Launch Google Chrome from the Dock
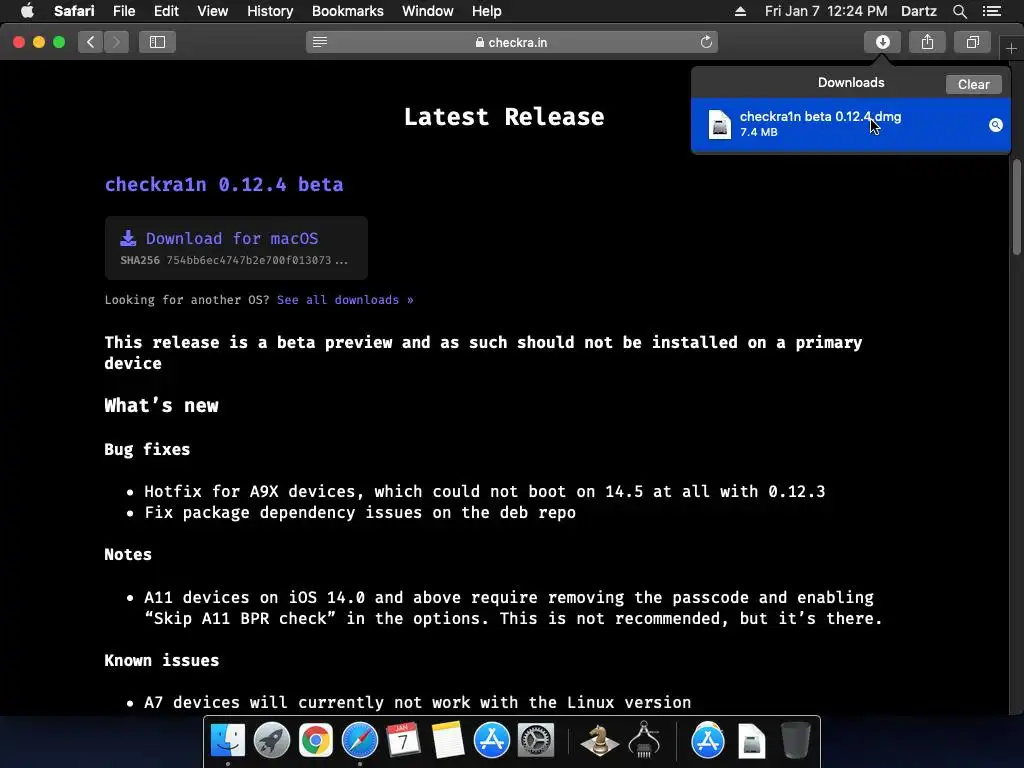 (315, 740)
